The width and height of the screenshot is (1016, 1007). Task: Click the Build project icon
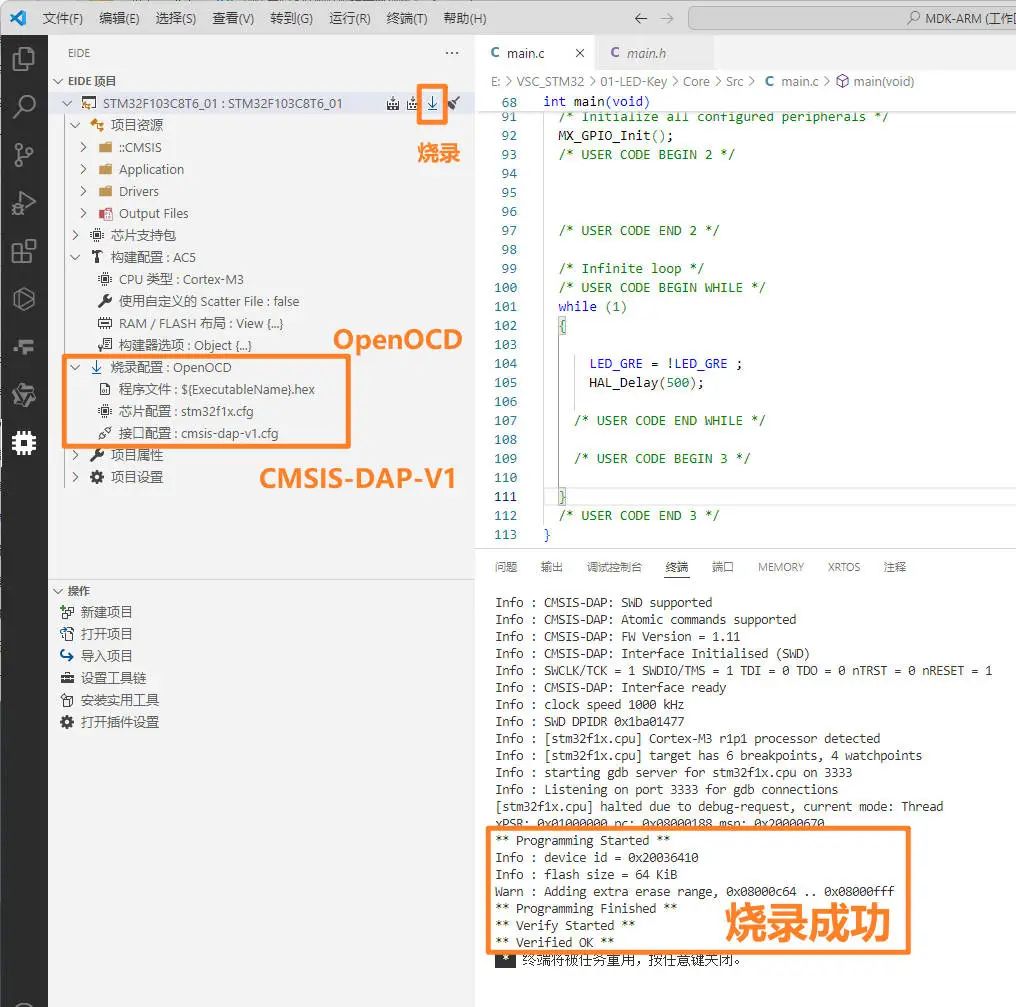tap(393, 104)
